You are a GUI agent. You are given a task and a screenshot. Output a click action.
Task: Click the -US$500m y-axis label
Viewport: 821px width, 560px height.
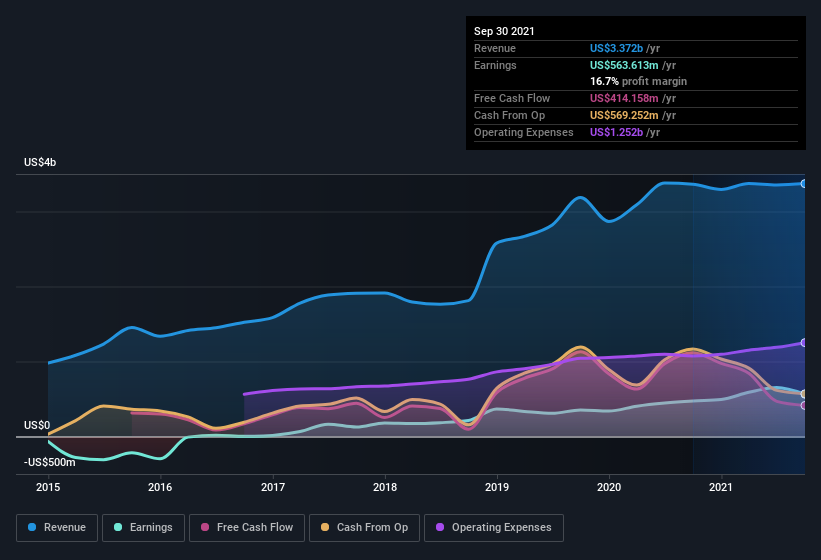point(49,462)
